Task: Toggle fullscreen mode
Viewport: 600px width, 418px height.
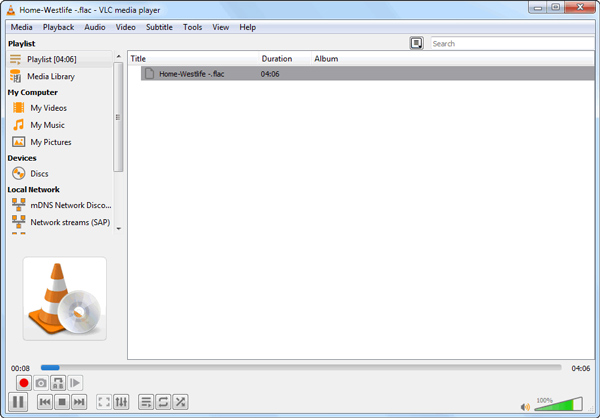Action: coord(104,402)
